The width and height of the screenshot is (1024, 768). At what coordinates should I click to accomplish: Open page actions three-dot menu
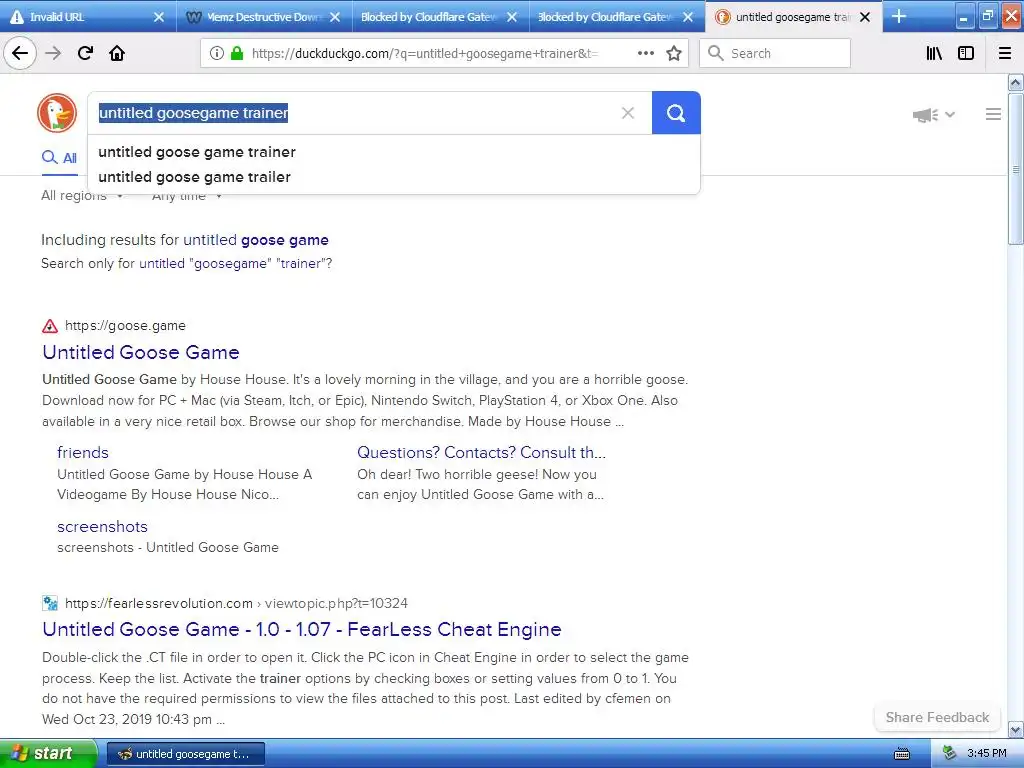pos(645,53)
